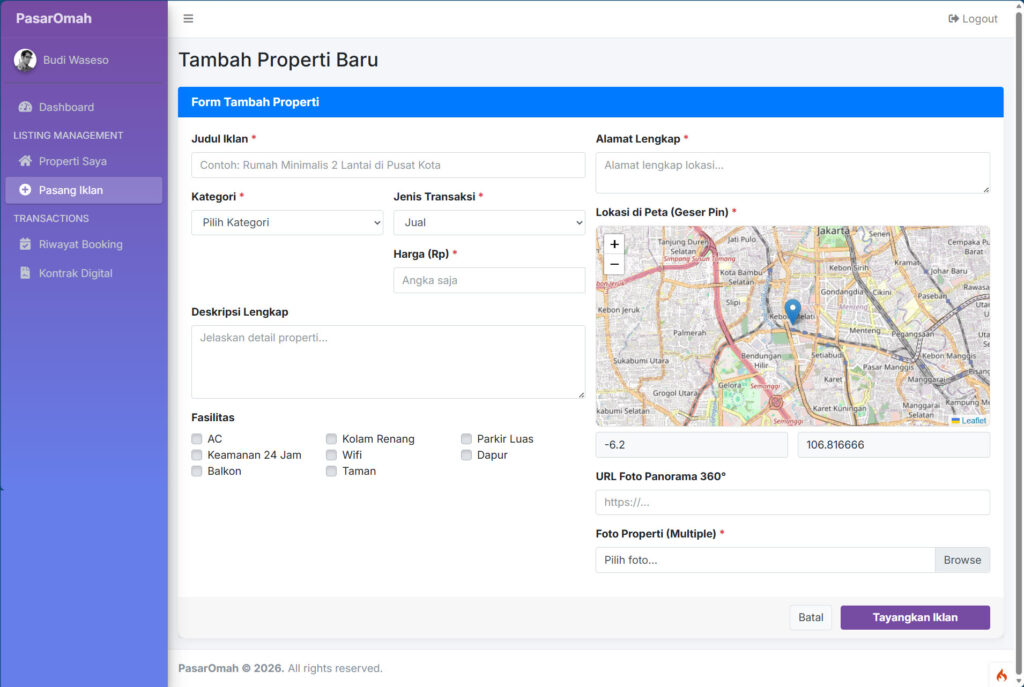Click the Dashboard speedometer icon
1024x687 pixels.
pos(25,107)
